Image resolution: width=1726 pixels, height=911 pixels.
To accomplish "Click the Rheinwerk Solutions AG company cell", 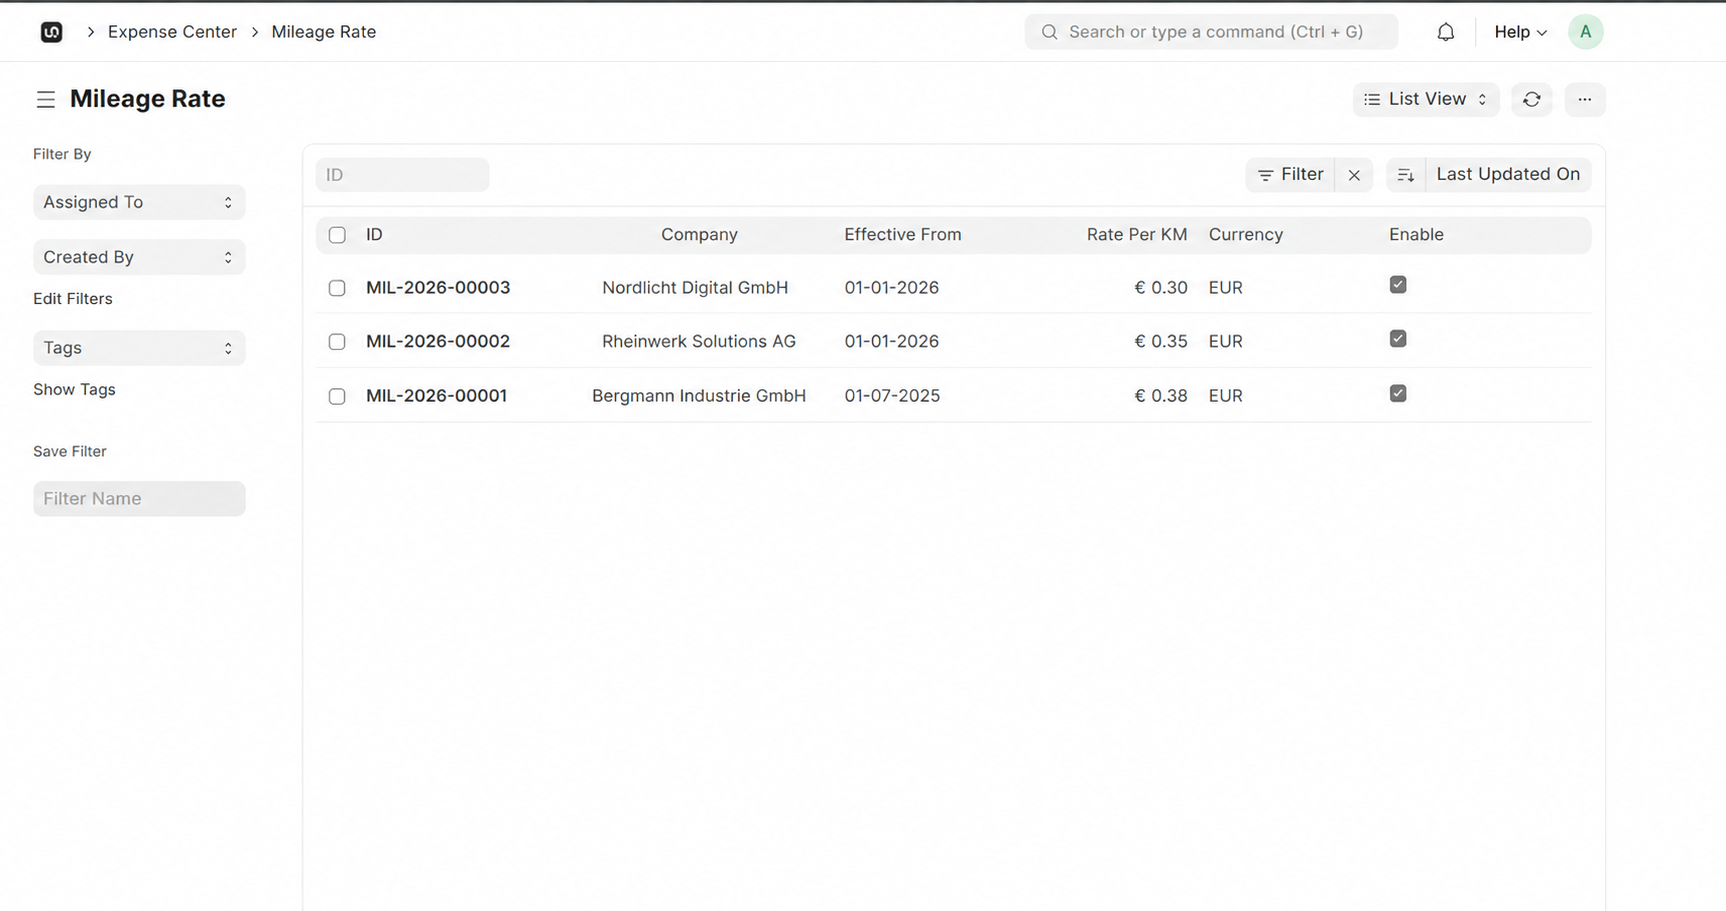I will 699,342.
